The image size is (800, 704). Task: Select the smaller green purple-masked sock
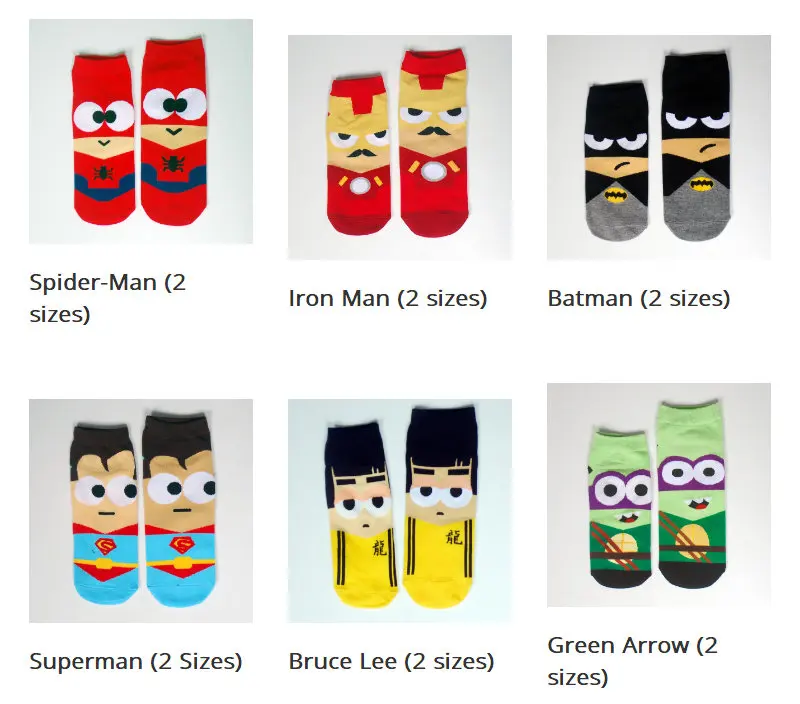(x=621, y=508)
